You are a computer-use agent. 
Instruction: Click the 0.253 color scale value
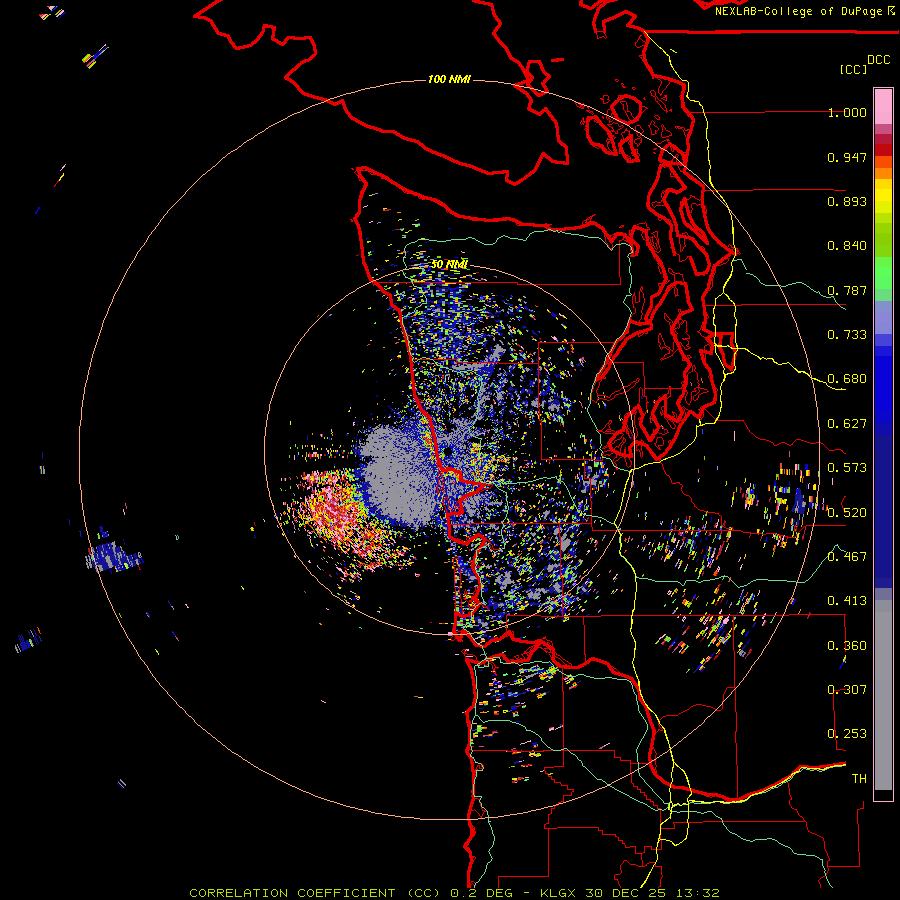(x=847, y=734)
